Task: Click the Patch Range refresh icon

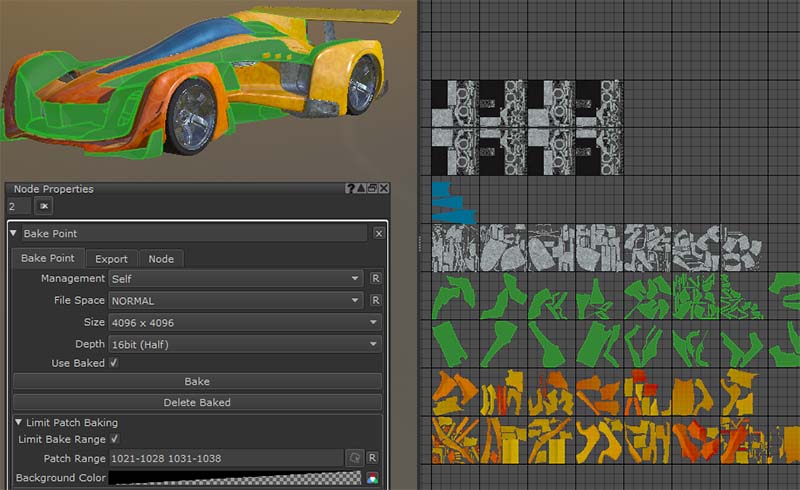Action: [x=354, y=458]
